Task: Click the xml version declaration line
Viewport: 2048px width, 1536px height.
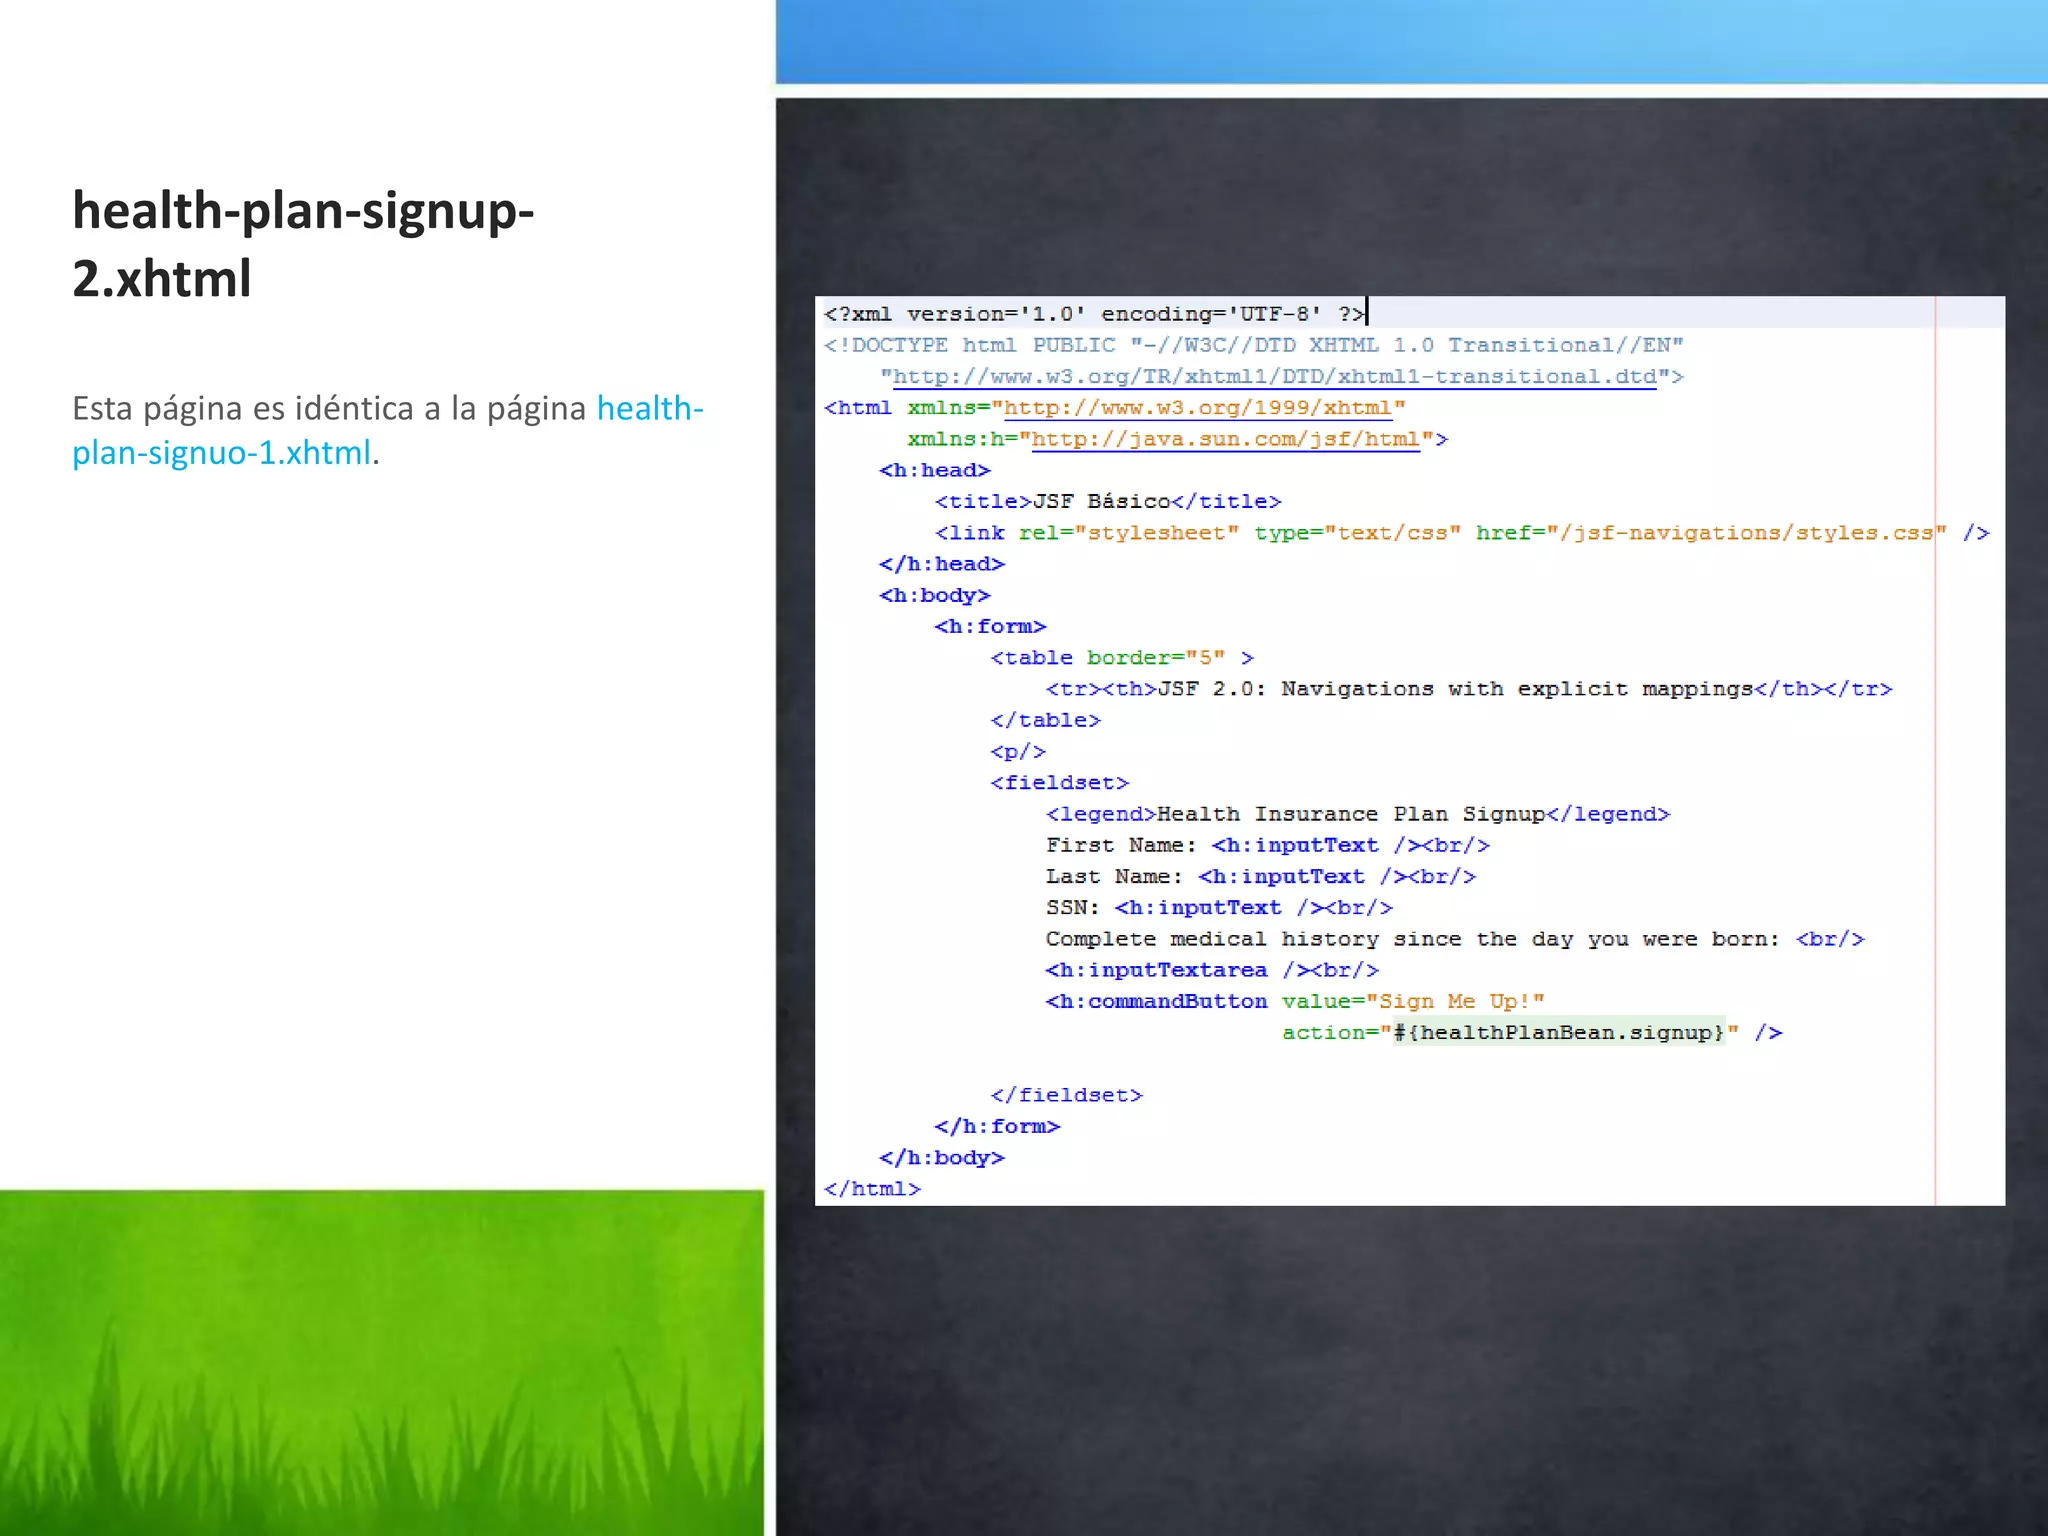Action: [x=1093, y=314]
